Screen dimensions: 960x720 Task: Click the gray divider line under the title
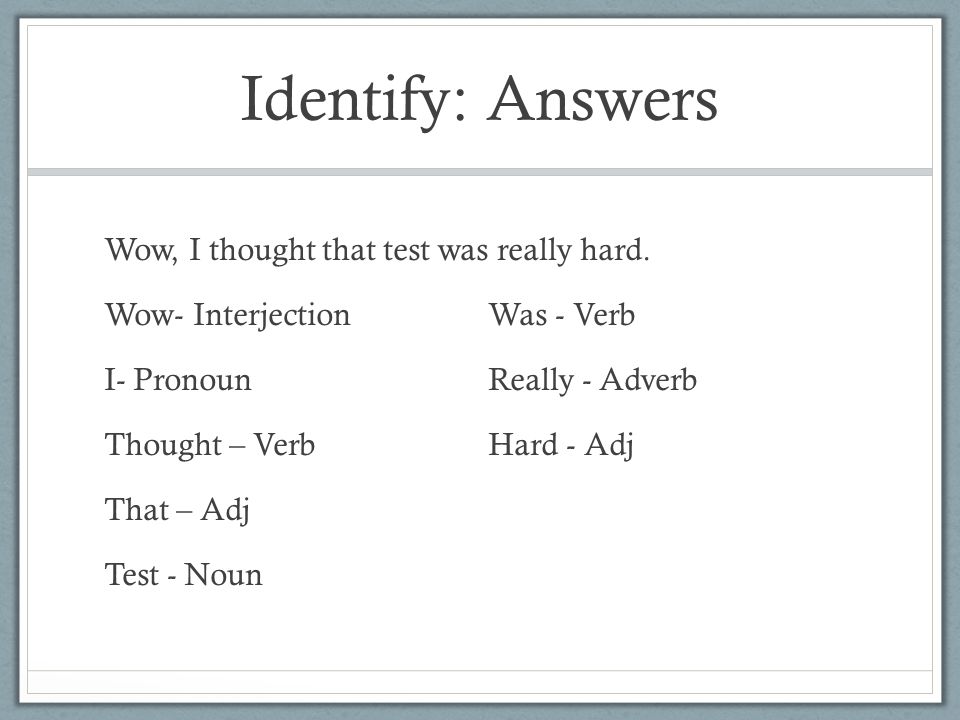[x=480, y=172]
